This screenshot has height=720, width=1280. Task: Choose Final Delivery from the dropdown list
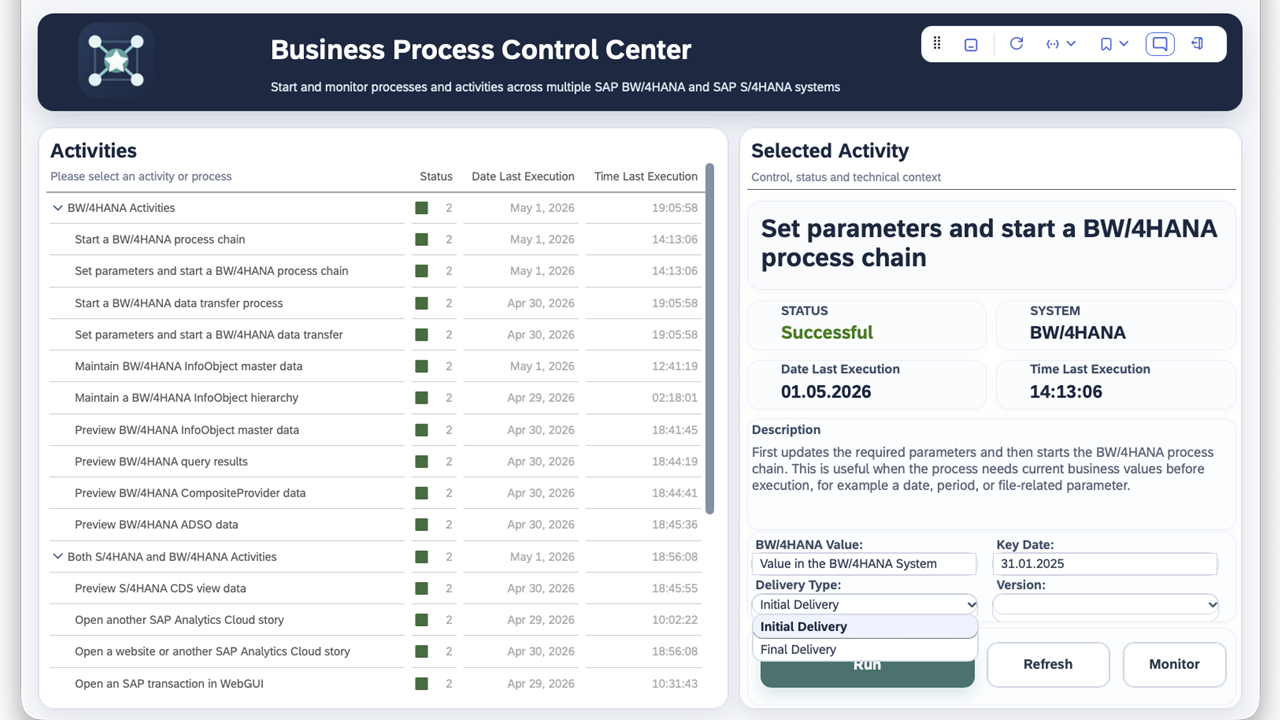point(865,650)
